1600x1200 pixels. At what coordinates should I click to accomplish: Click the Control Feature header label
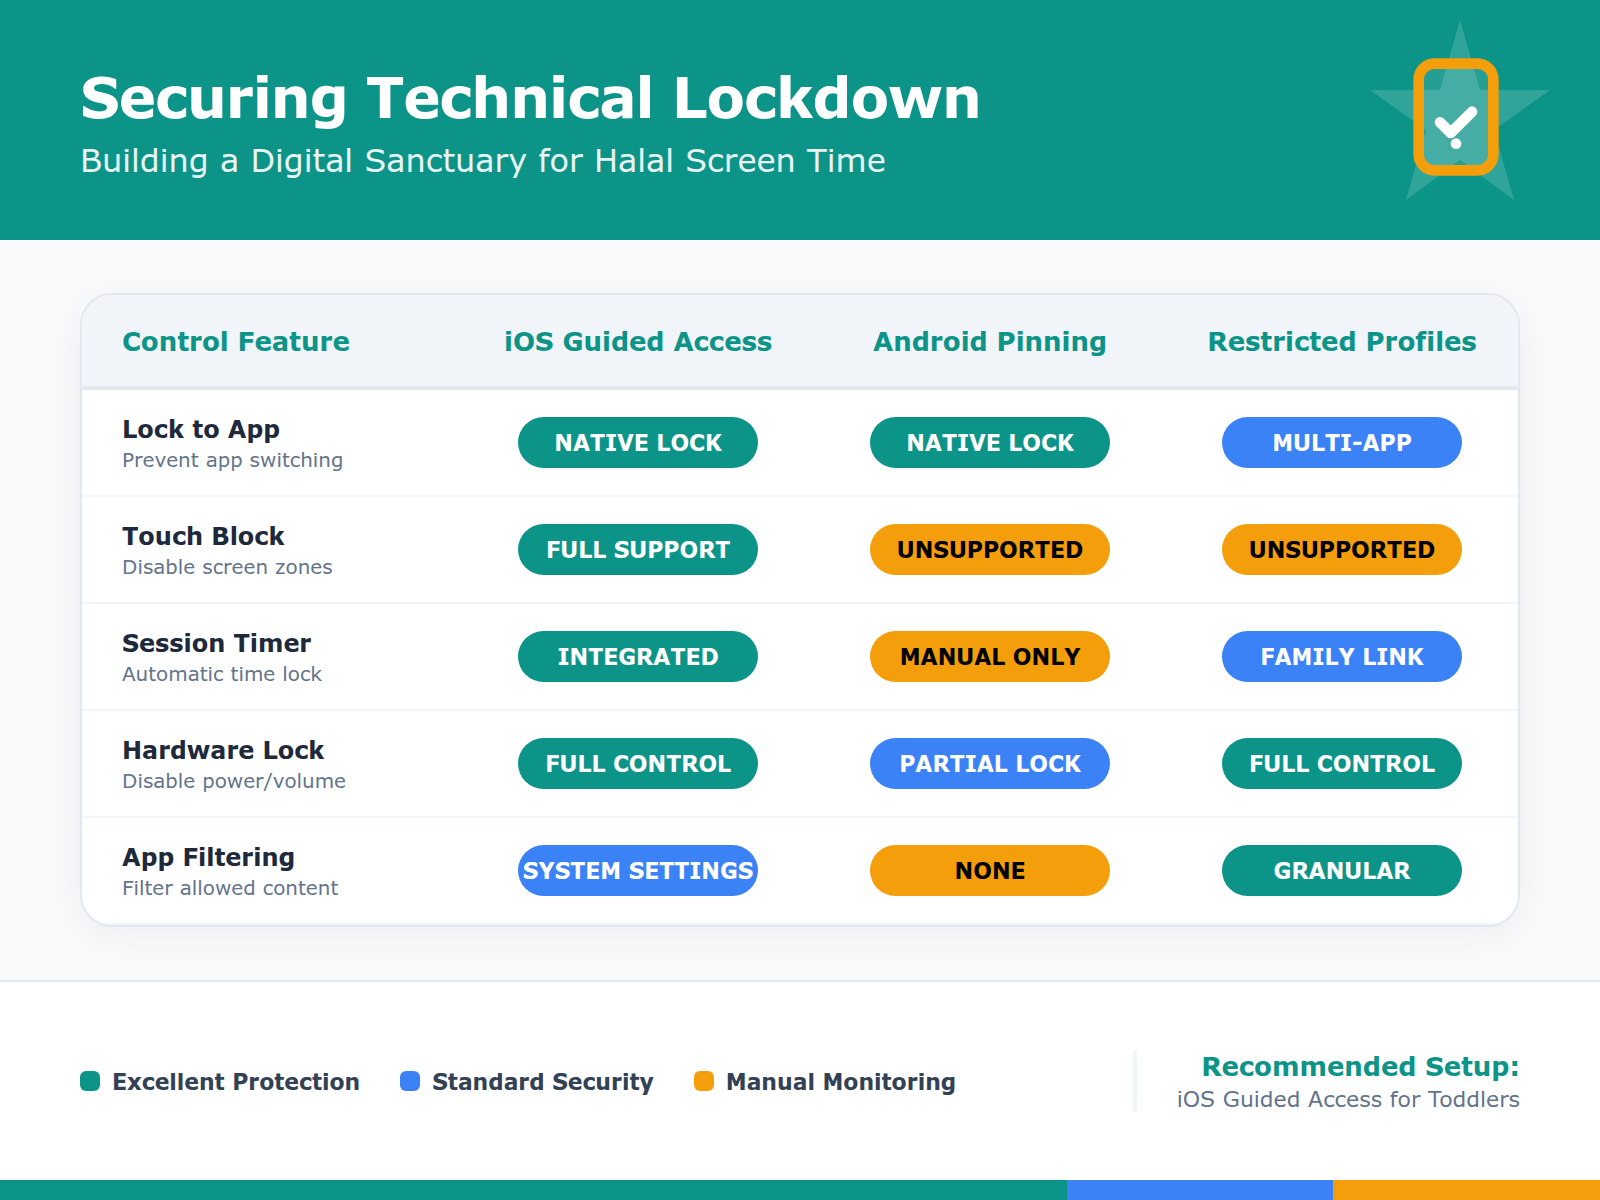tap(235, 341)
